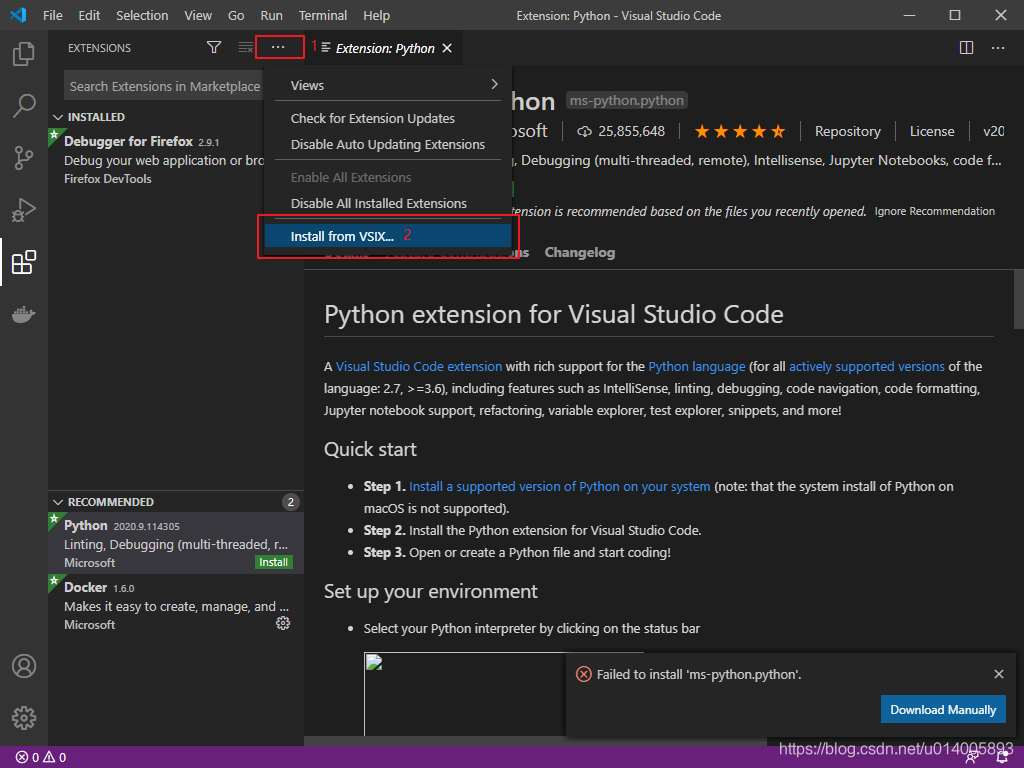
Task: Select Python extension in recommended list
Action: click(176, 543)
